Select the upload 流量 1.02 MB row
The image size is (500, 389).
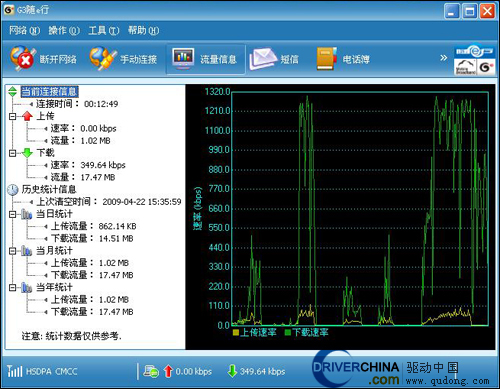[x=80, y=141]
